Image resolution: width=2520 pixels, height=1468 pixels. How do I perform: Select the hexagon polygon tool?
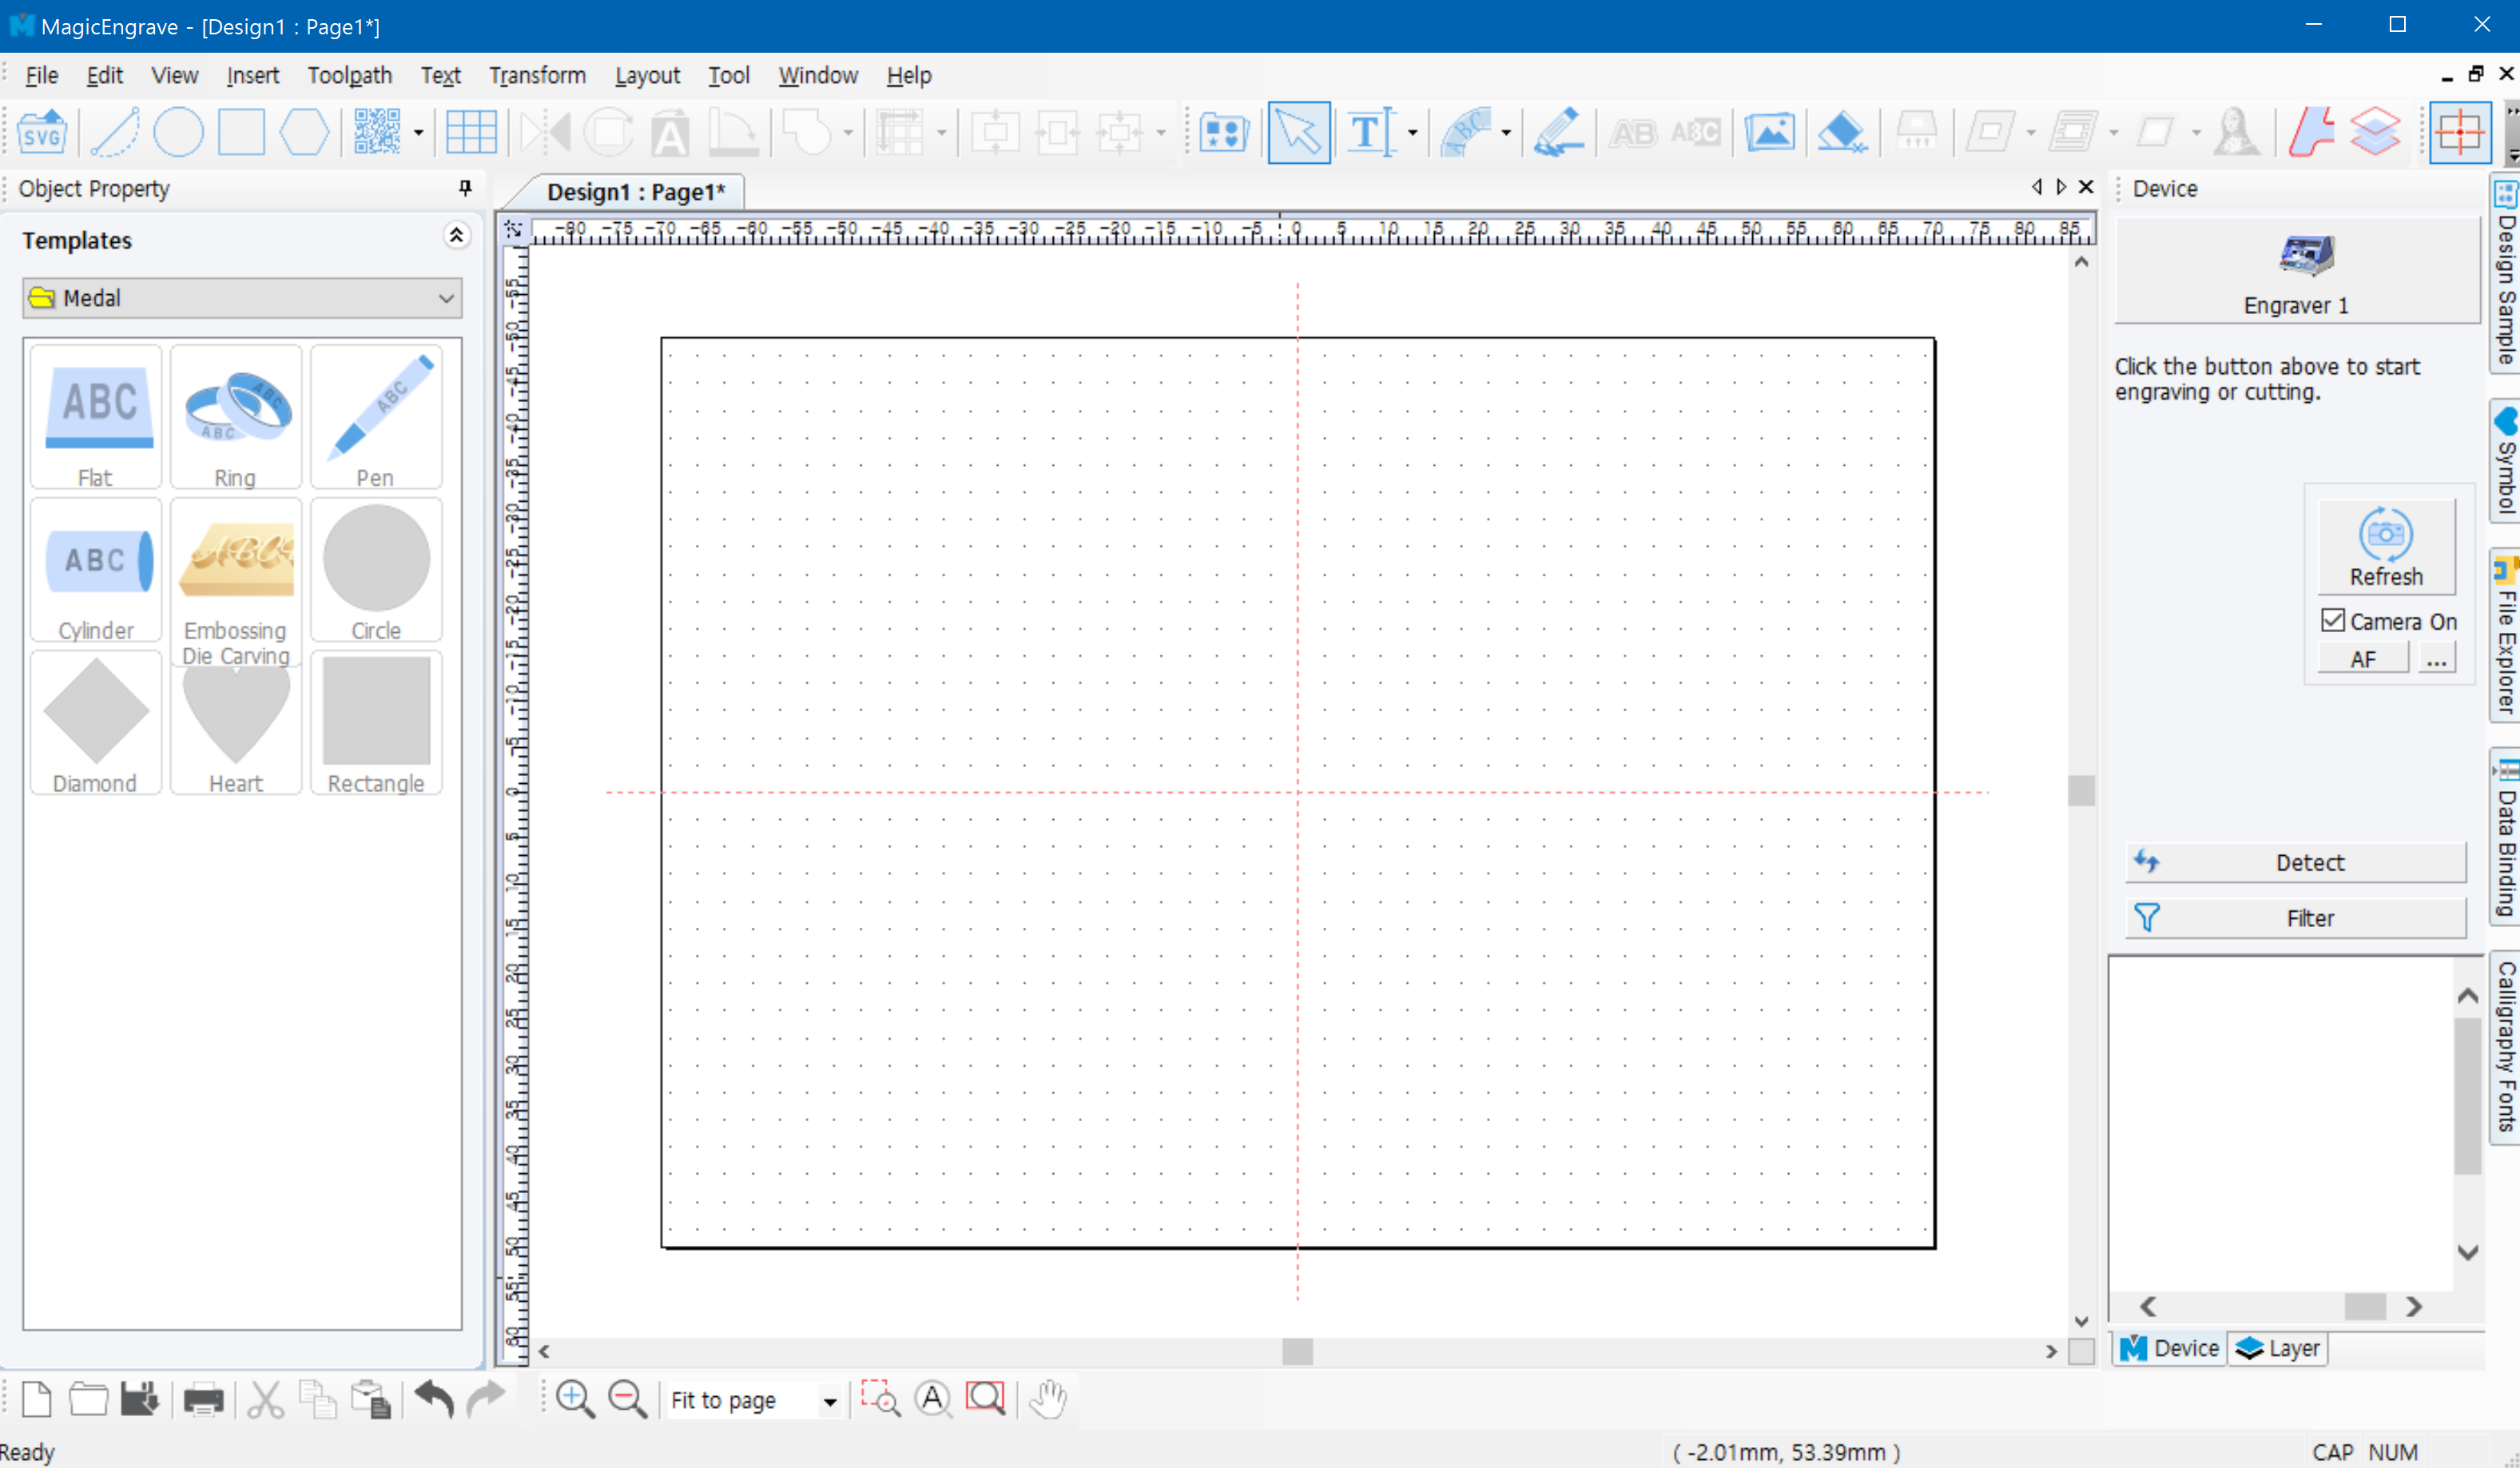coord(304,132)
